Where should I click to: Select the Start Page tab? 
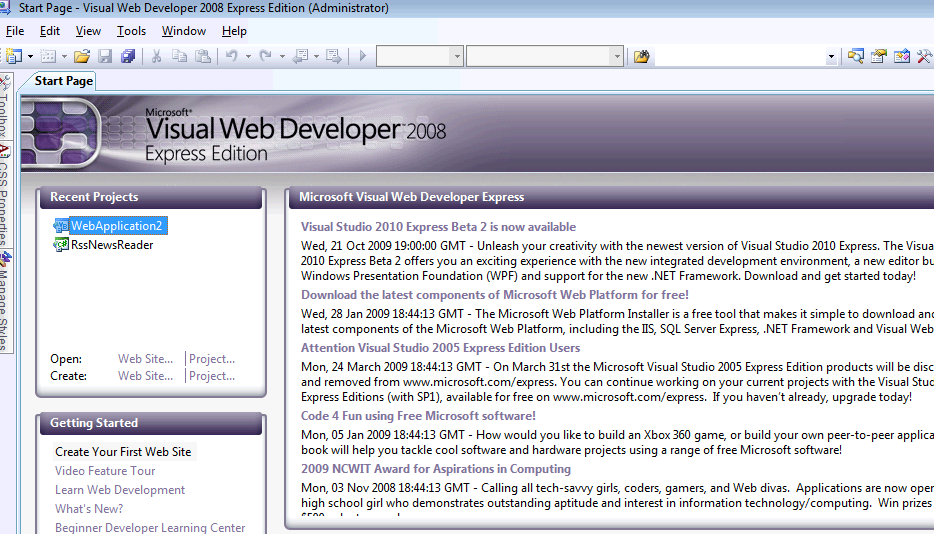tap(63, 81)
